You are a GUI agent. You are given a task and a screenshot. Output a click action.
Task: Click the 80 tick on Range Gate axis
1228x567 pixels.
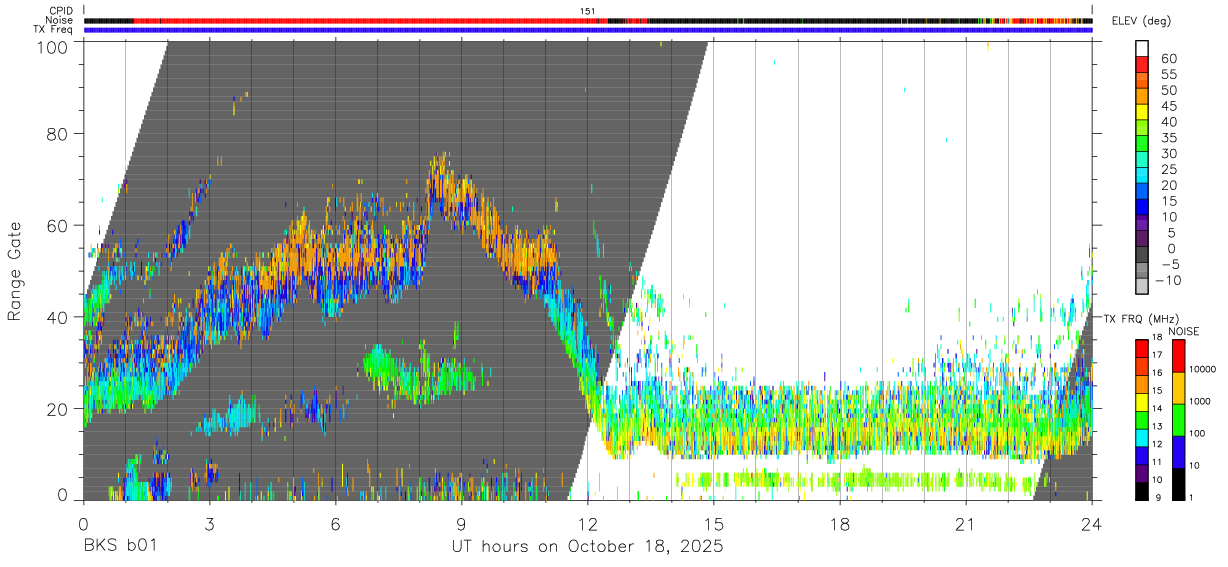point(57,133)
